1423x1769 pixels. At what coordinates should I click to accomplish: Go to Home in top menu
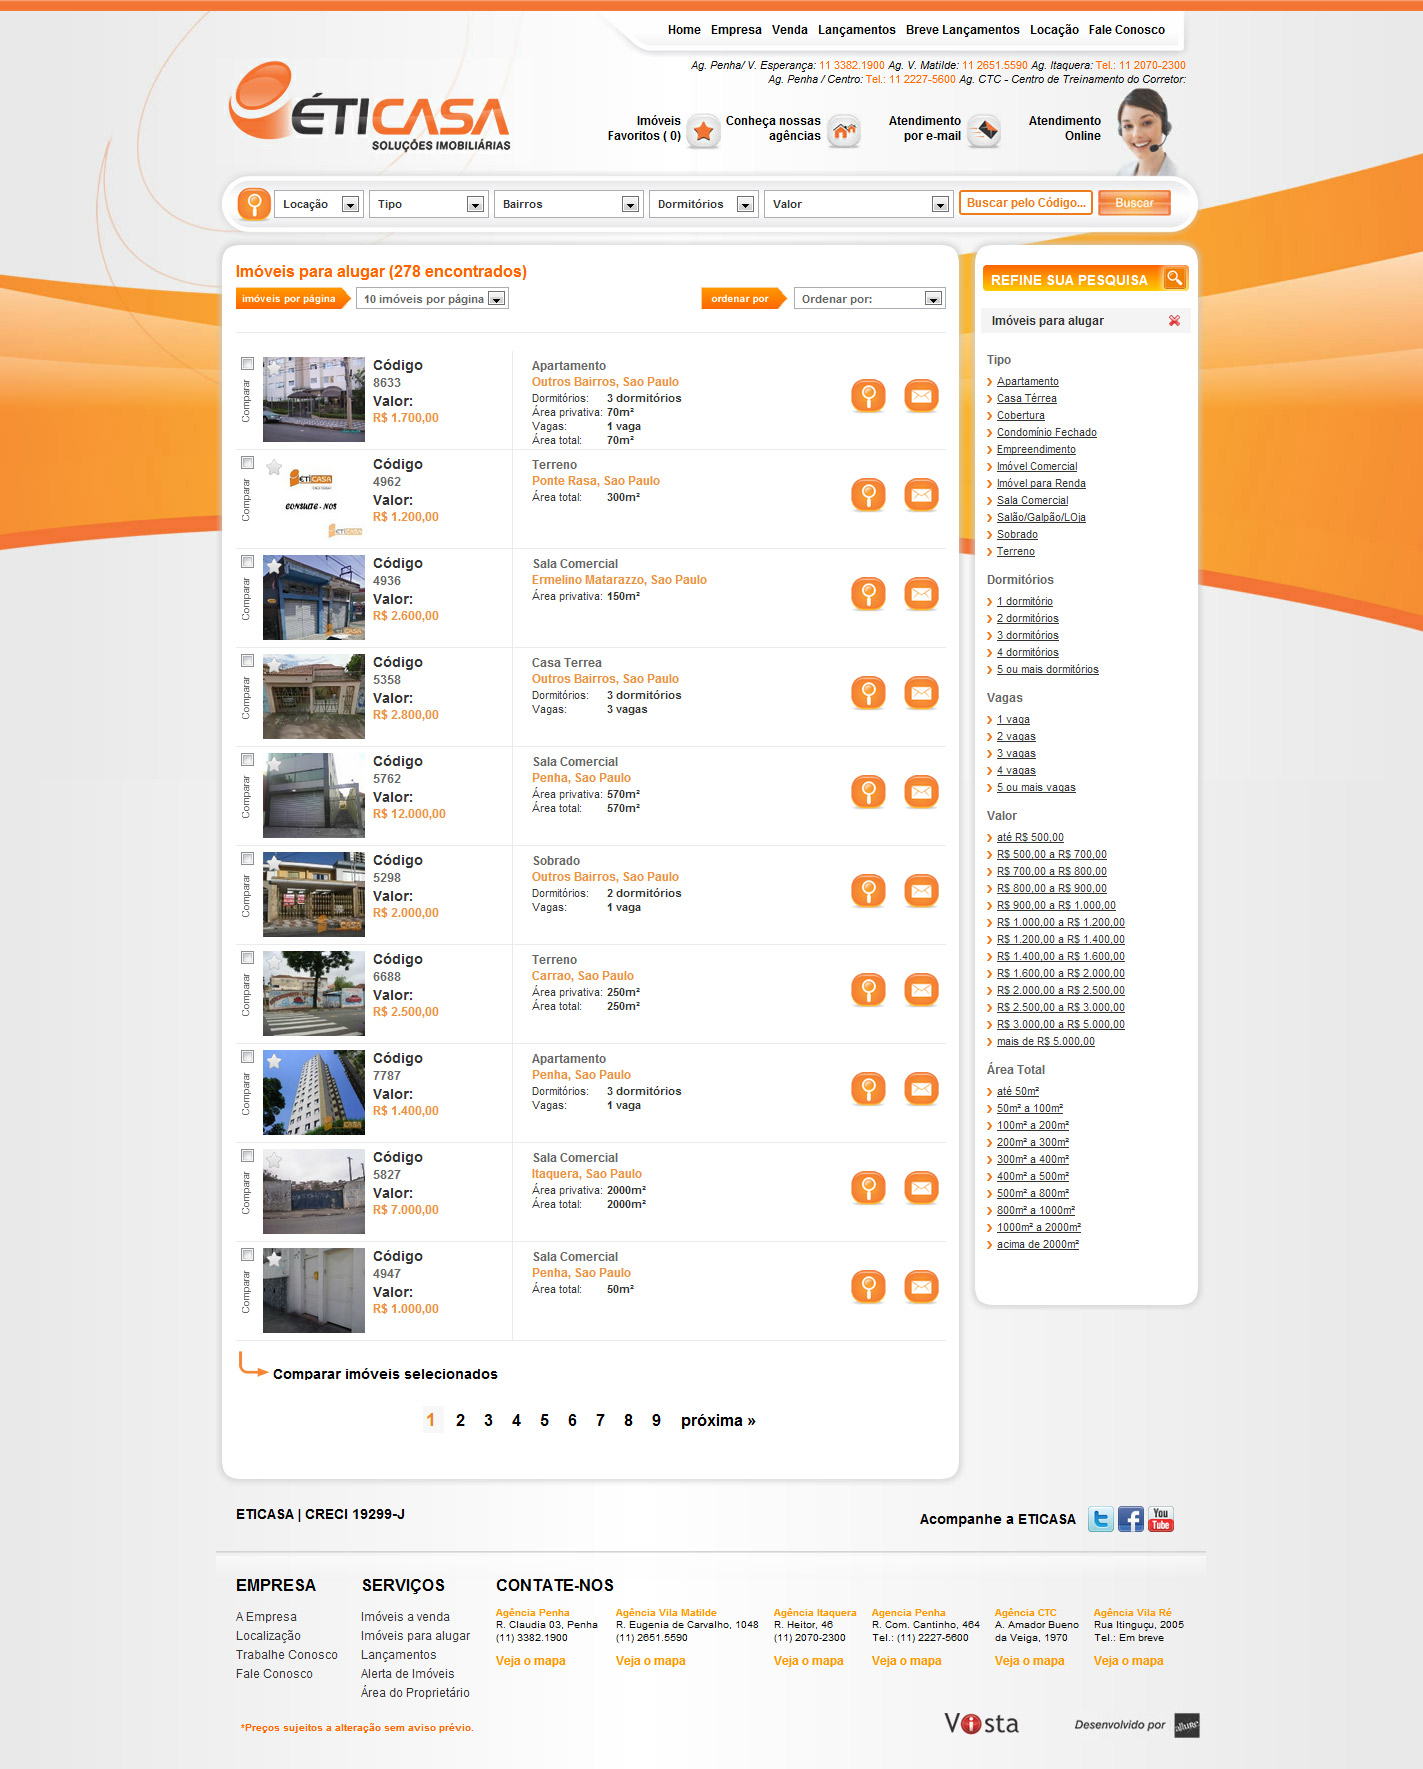pos(684,30)
